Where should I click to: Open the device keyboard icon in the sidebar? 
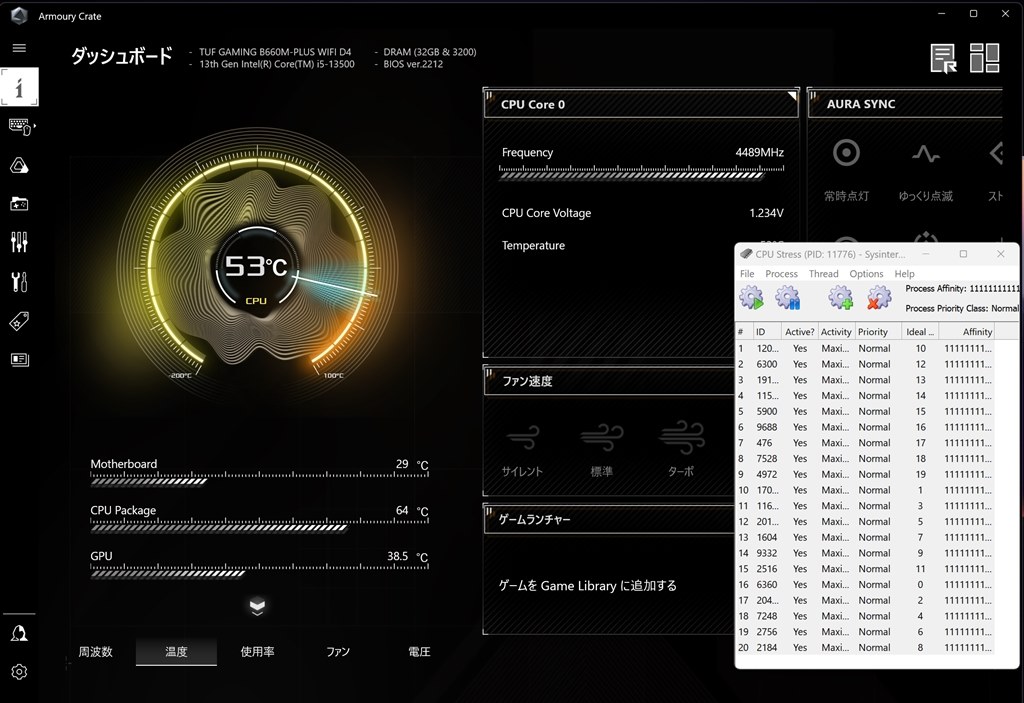(x=20, y=126)
